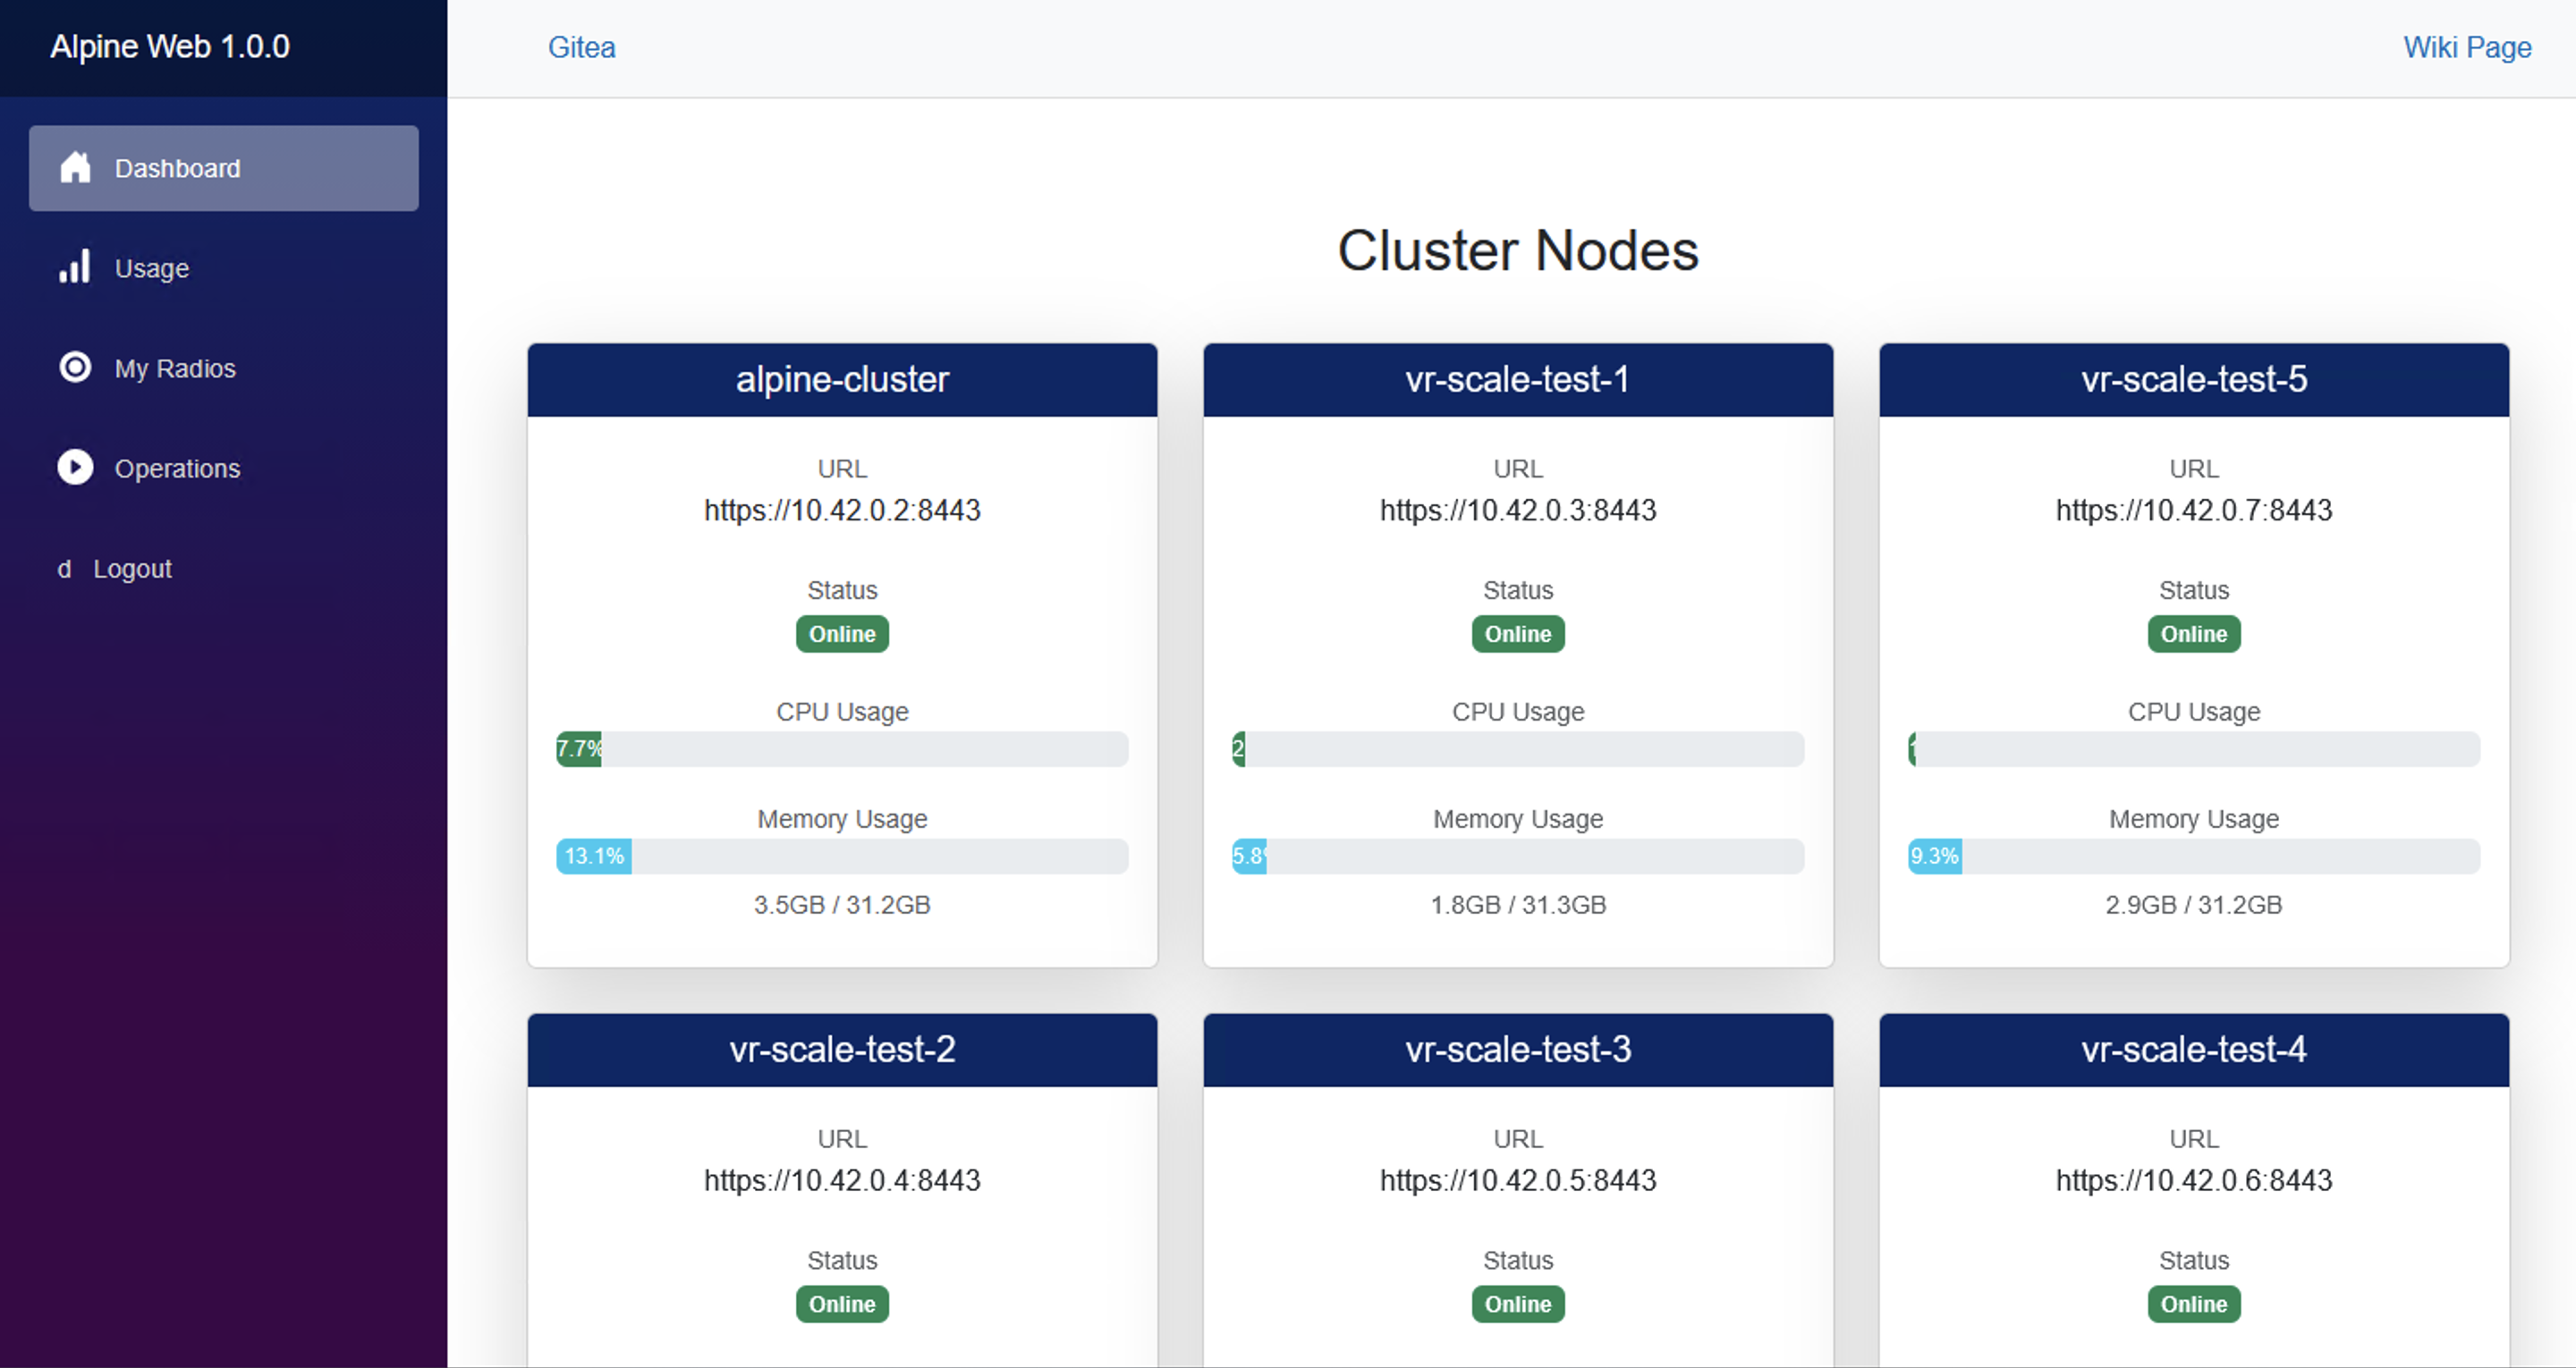The width and height of the screenshot is (2576, 1368).
Task: Click vr-scale-test-4 Online status badge
Action: (x=2193, y=1304)
